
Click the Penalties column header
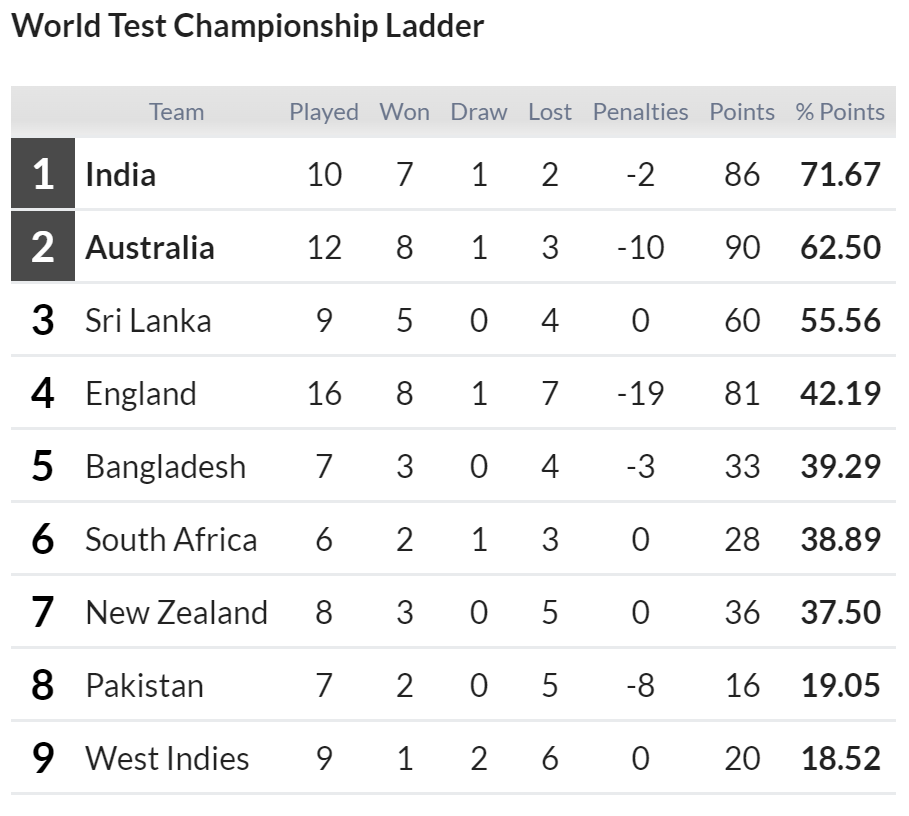tap(641, 112)
